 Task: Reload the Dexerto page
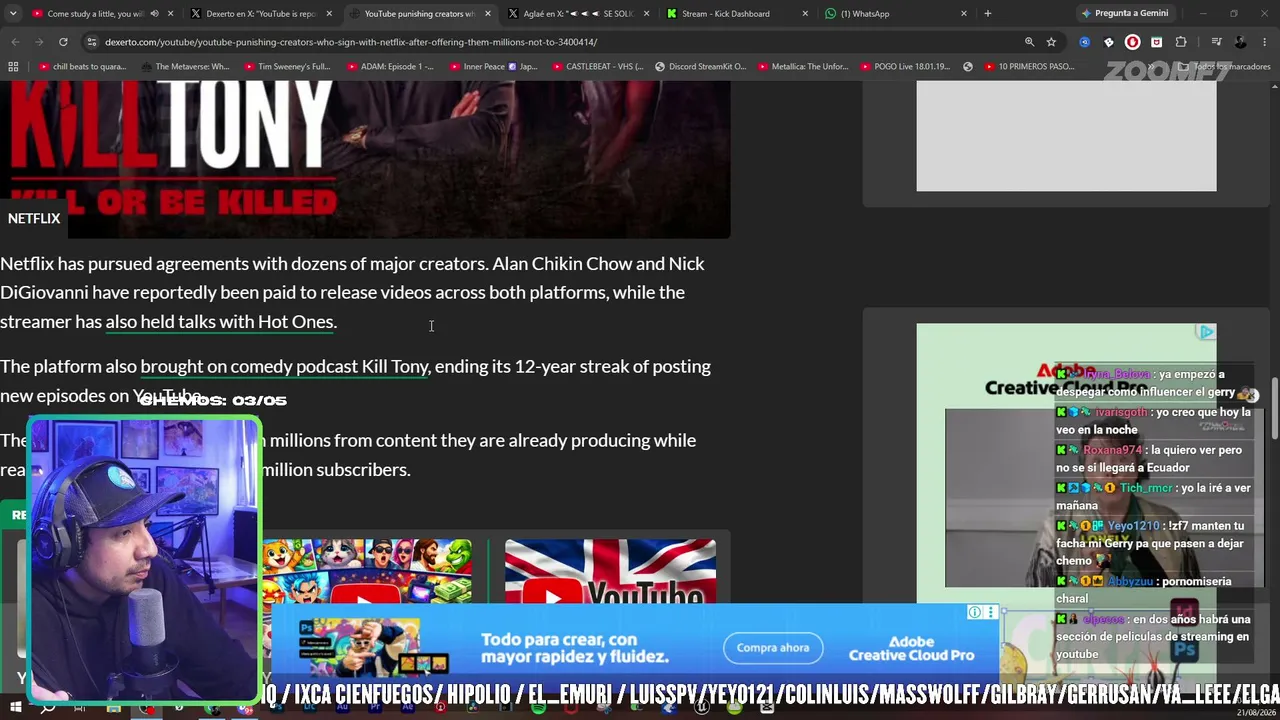pos(63,42)
